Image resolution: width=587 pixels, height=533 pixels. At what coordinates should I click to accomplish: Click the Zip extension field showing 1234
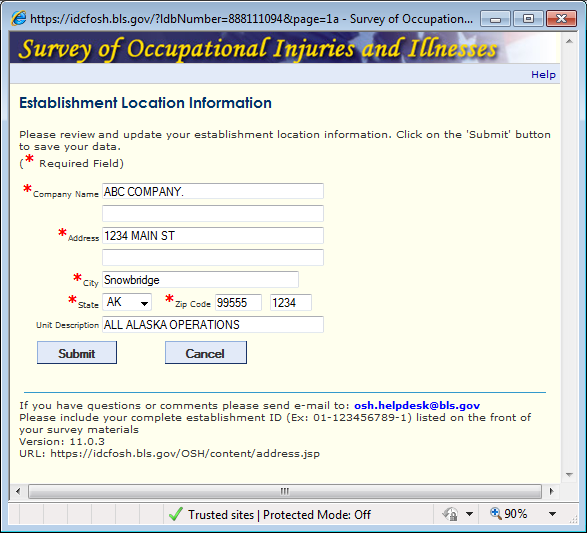point(291,302)
